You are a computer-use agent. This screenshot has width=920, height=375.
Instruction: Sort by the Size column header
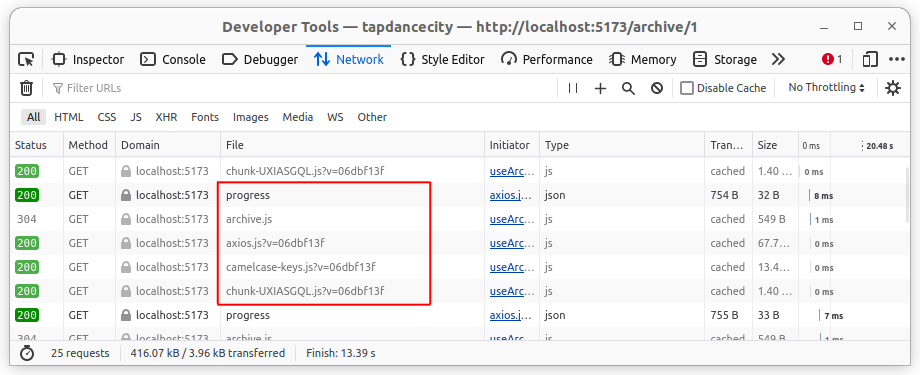(x=775, y=145)
